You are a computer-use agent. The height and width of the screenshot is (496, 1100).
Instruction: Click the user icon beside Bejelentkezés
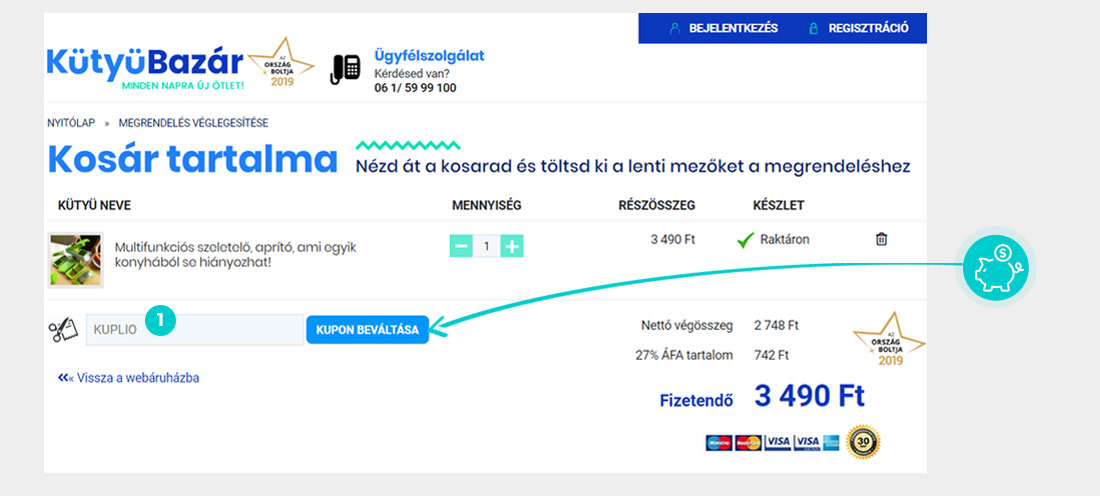pyautogui.click(x=675, y=29)
